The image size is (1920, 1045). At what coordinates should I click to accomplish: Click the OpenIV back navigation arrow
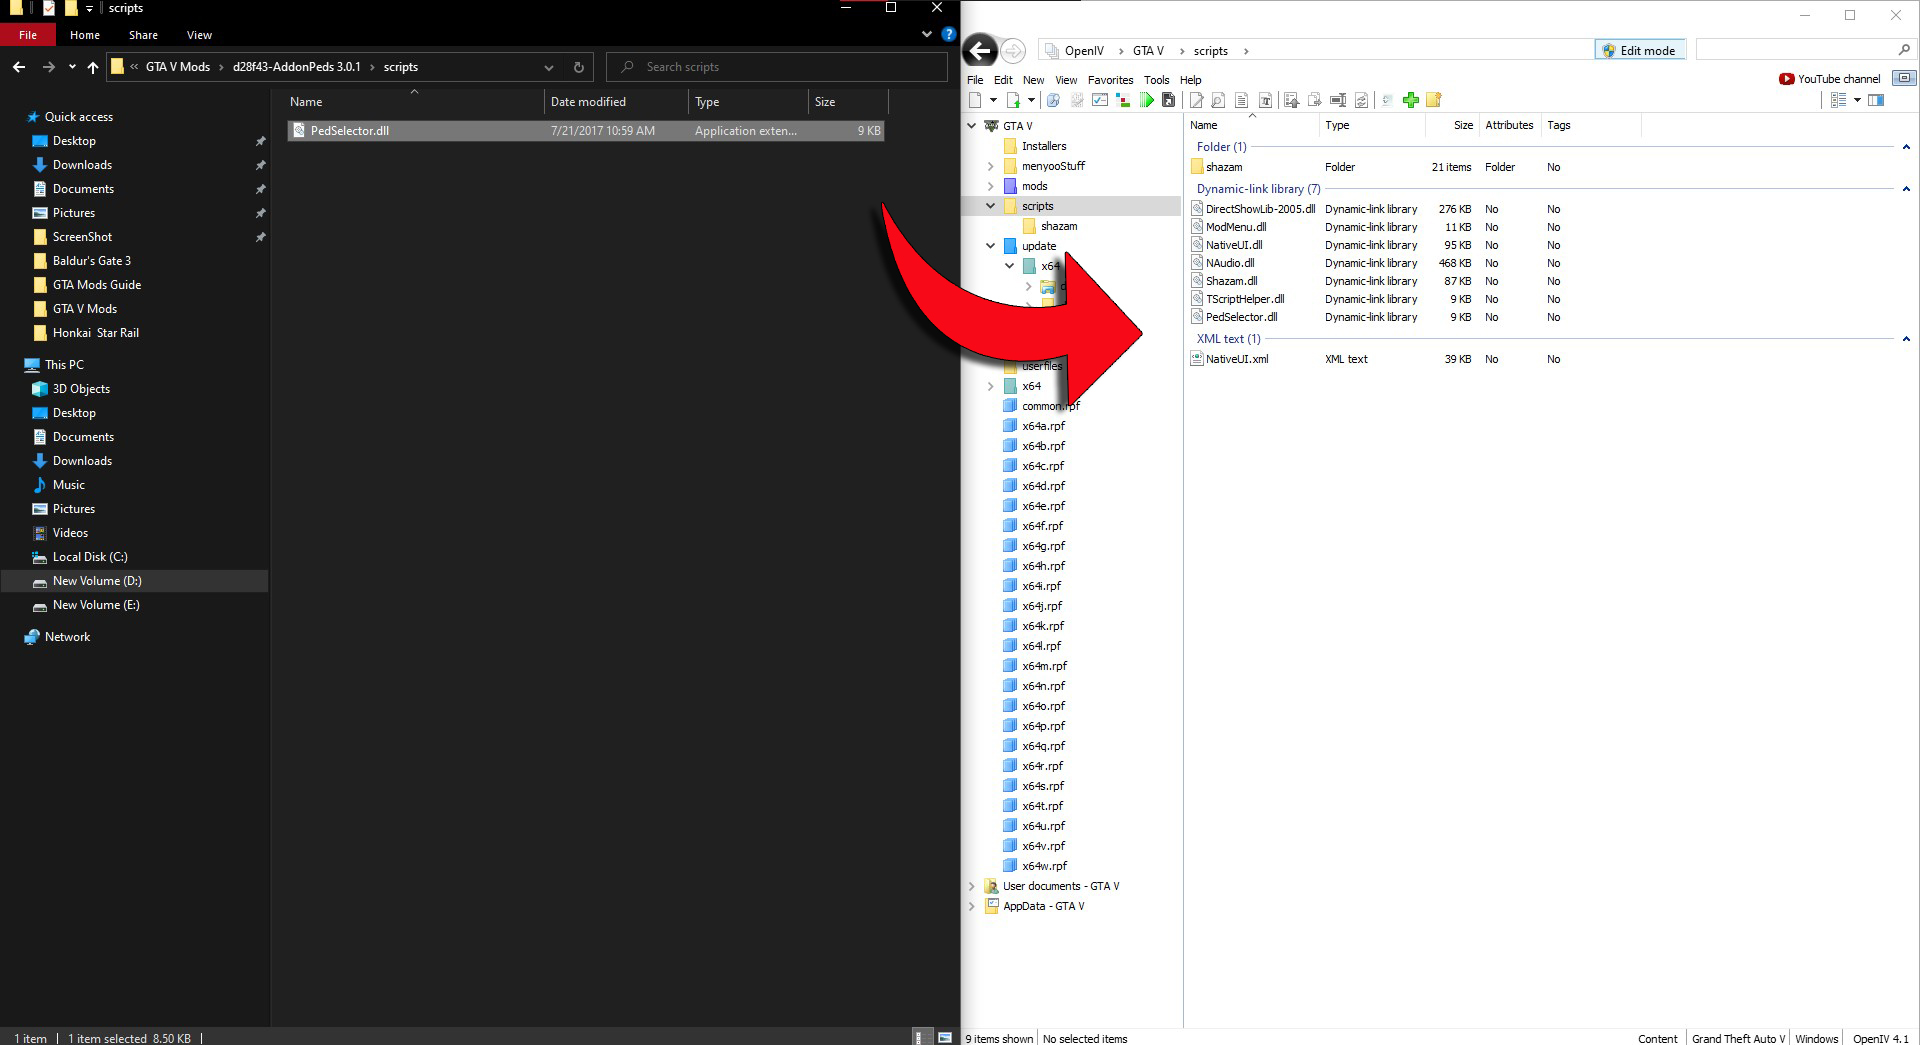[981, 50]
